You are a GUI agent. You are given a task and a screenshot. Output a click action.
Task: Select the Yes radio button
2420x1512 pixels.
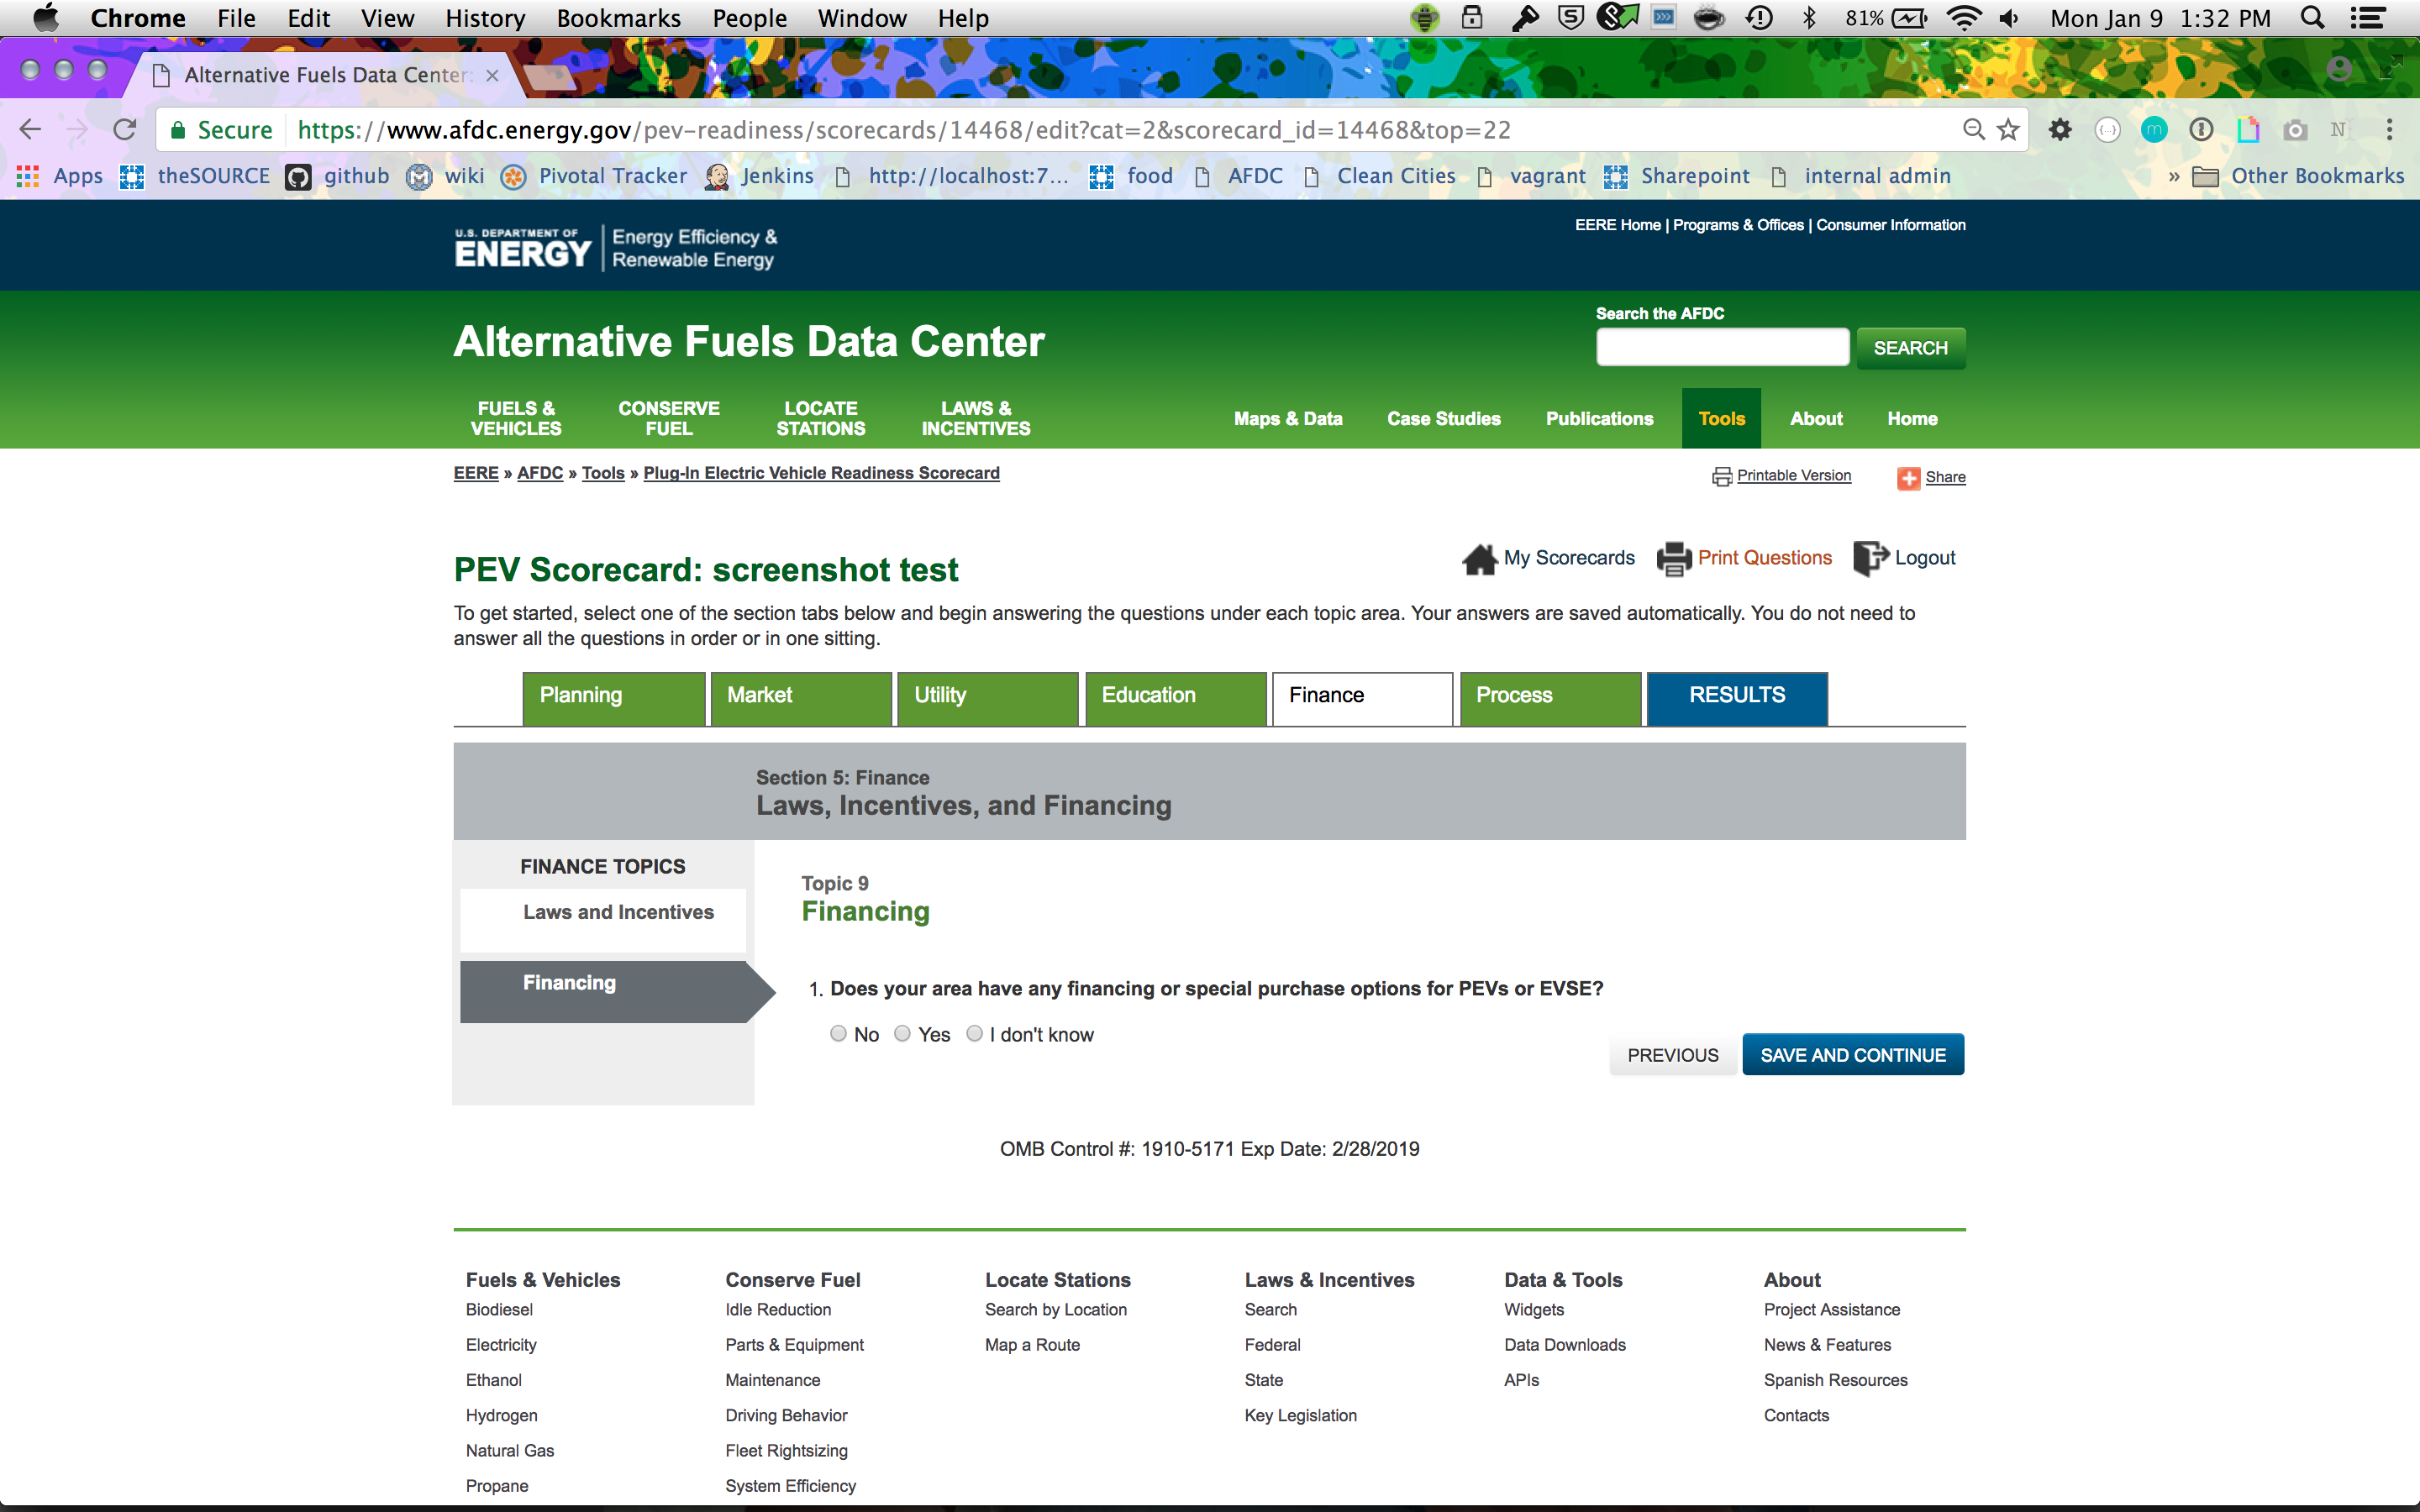[902, 1033]
